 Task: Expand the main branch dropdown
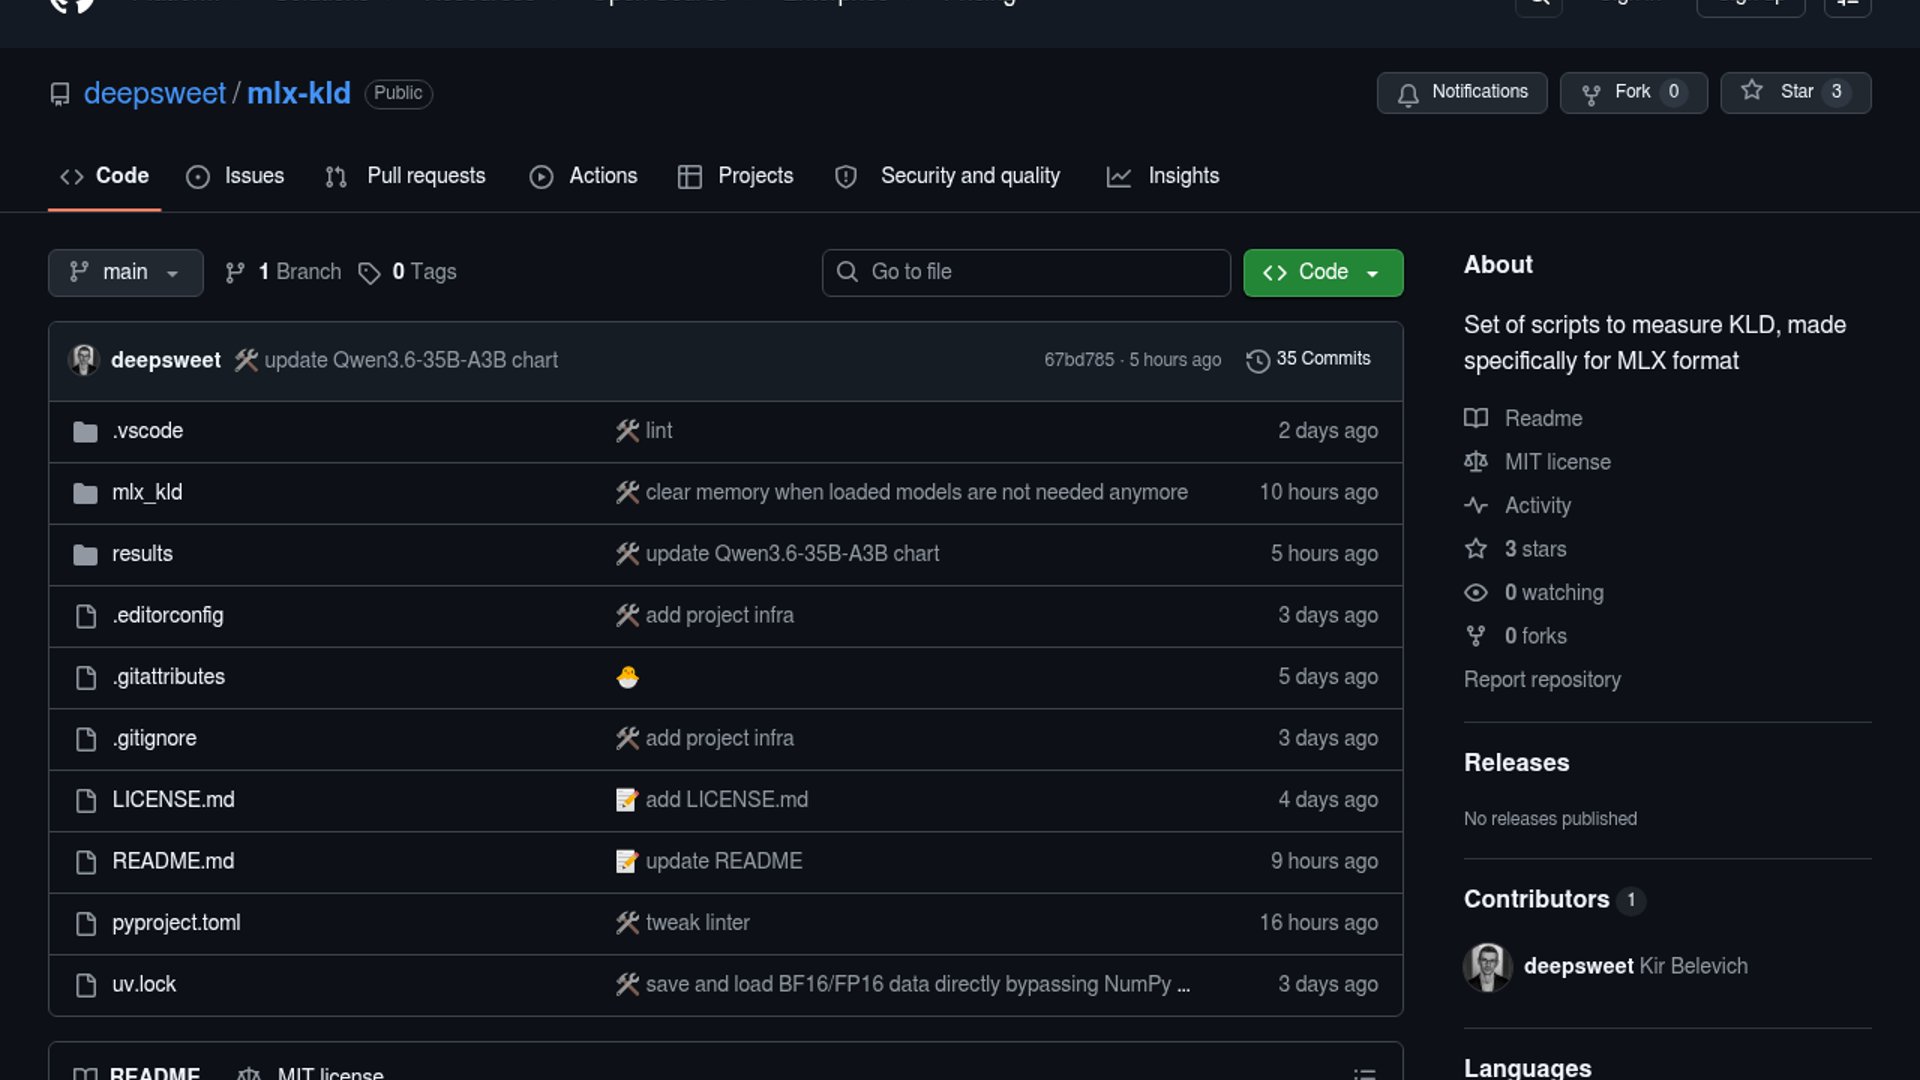pyautogui.click(x=125, y=272)
